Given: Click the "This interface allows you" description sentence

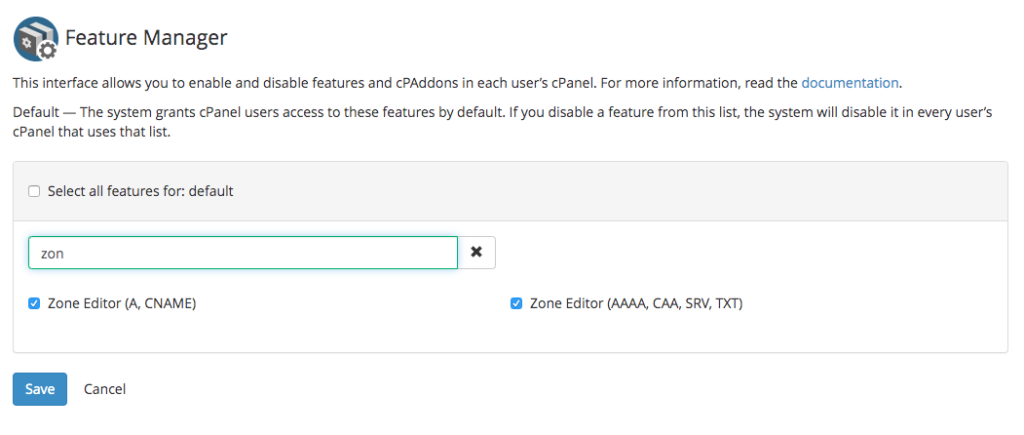Looking at the screenshot, I should pos(300,83).
